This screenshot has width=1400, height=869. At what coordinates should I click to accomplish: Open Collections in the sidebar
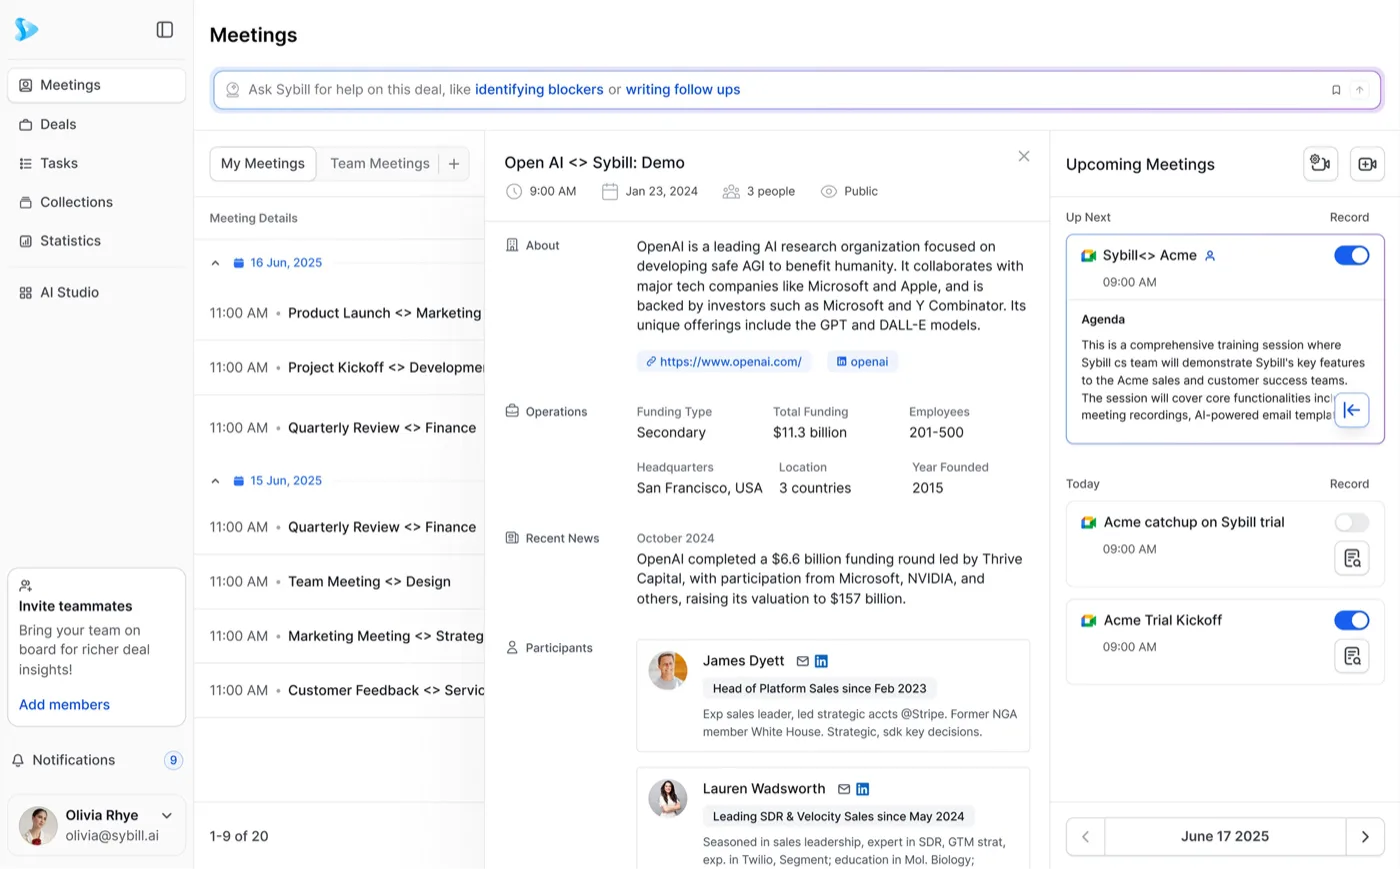coord(97,202)
